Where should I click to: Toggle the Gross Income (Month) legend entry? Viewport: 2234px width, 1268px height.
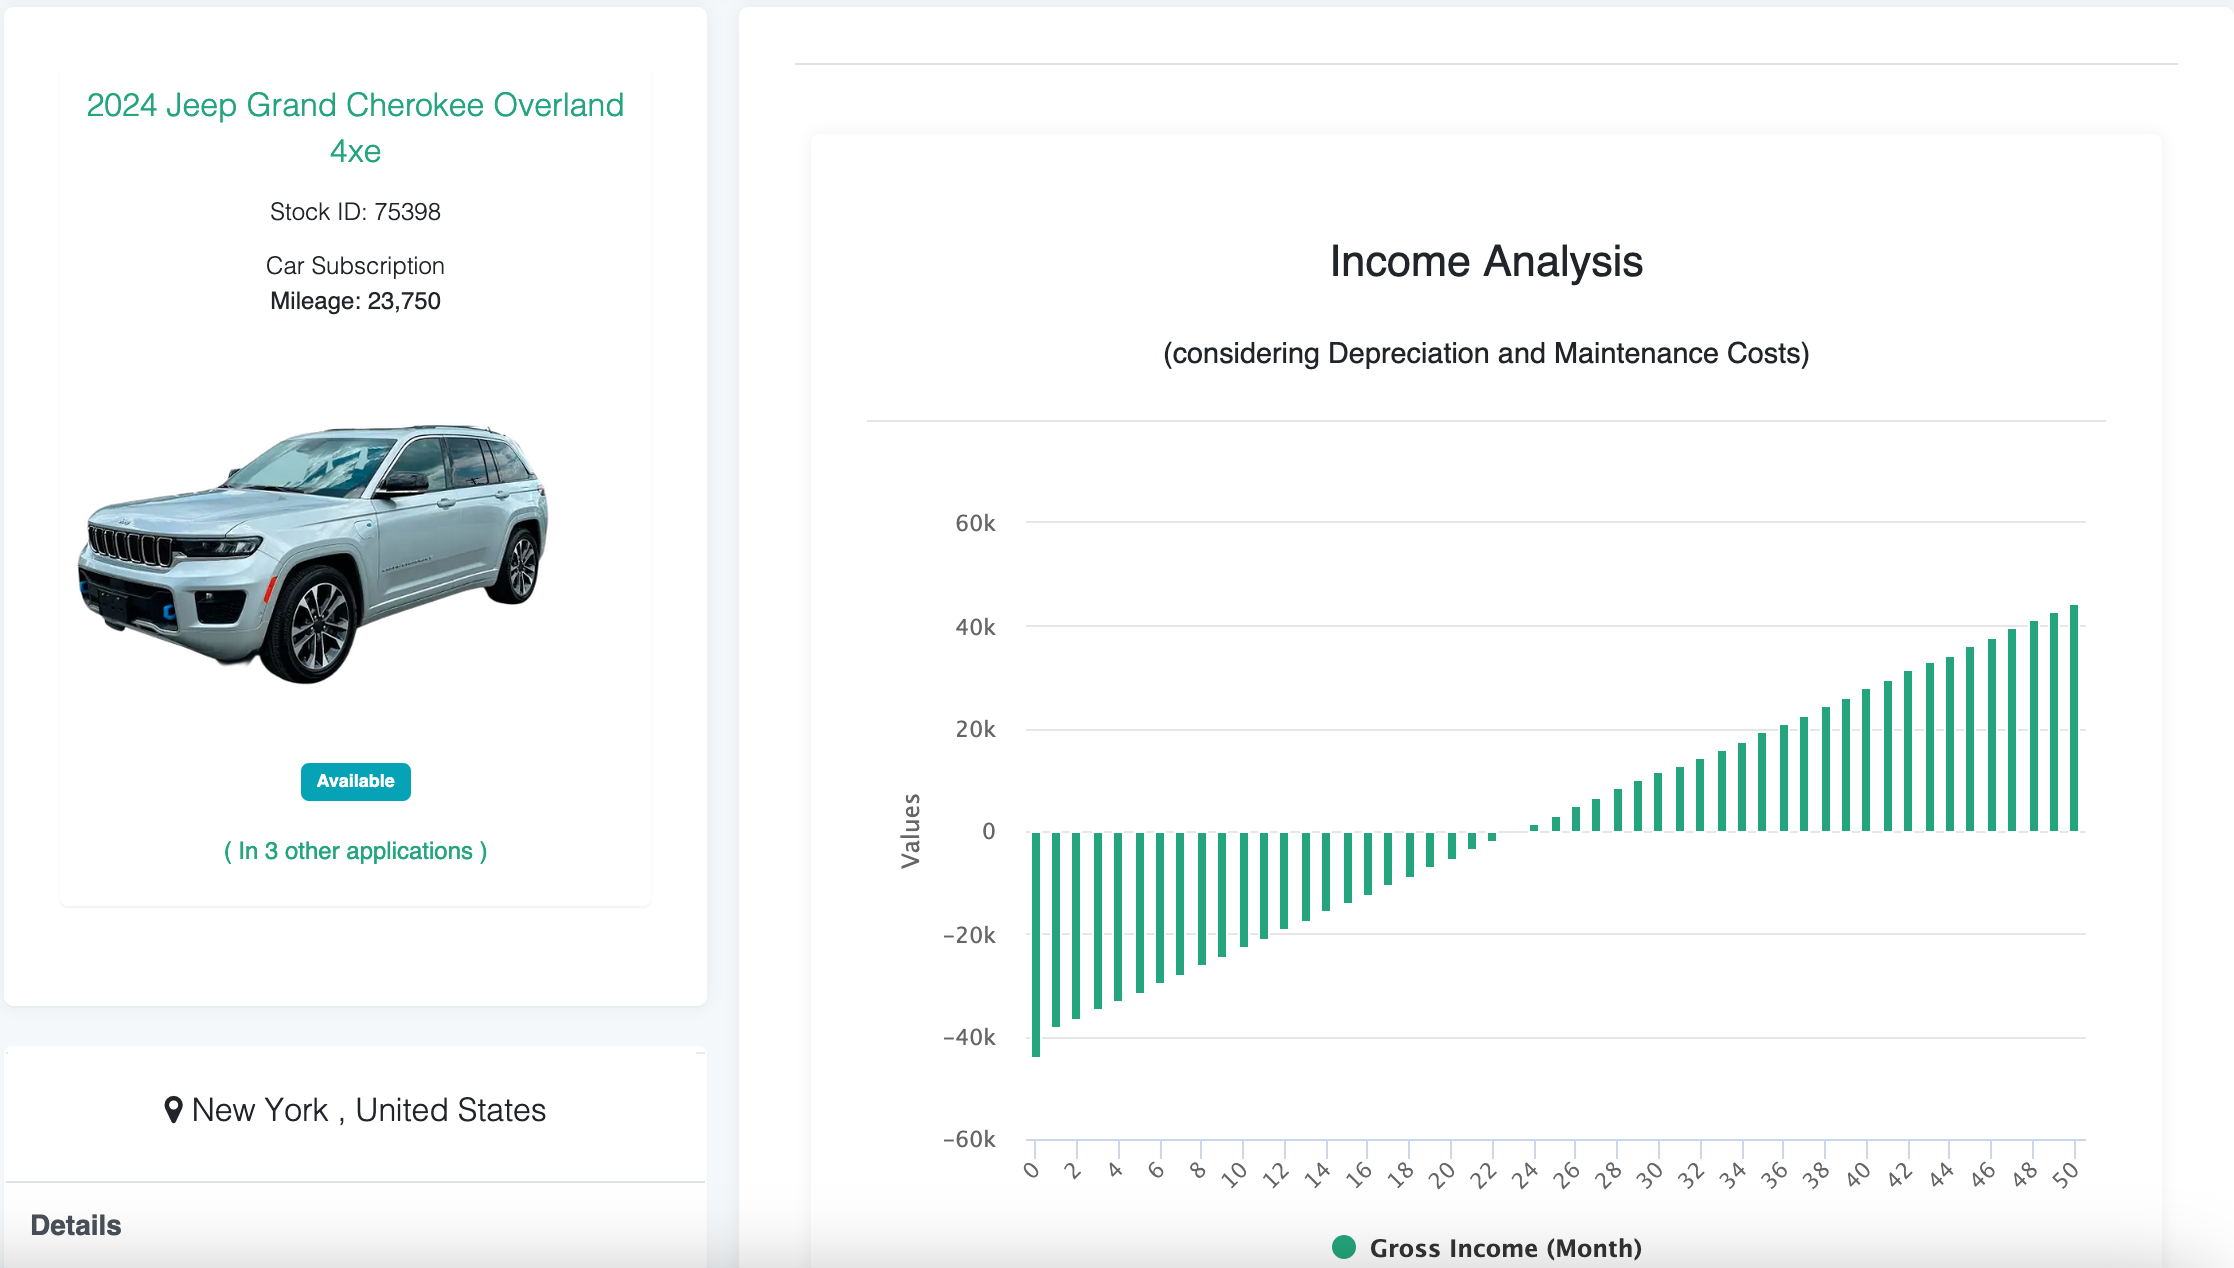pyautogui.click(x=1487, y=1248)
